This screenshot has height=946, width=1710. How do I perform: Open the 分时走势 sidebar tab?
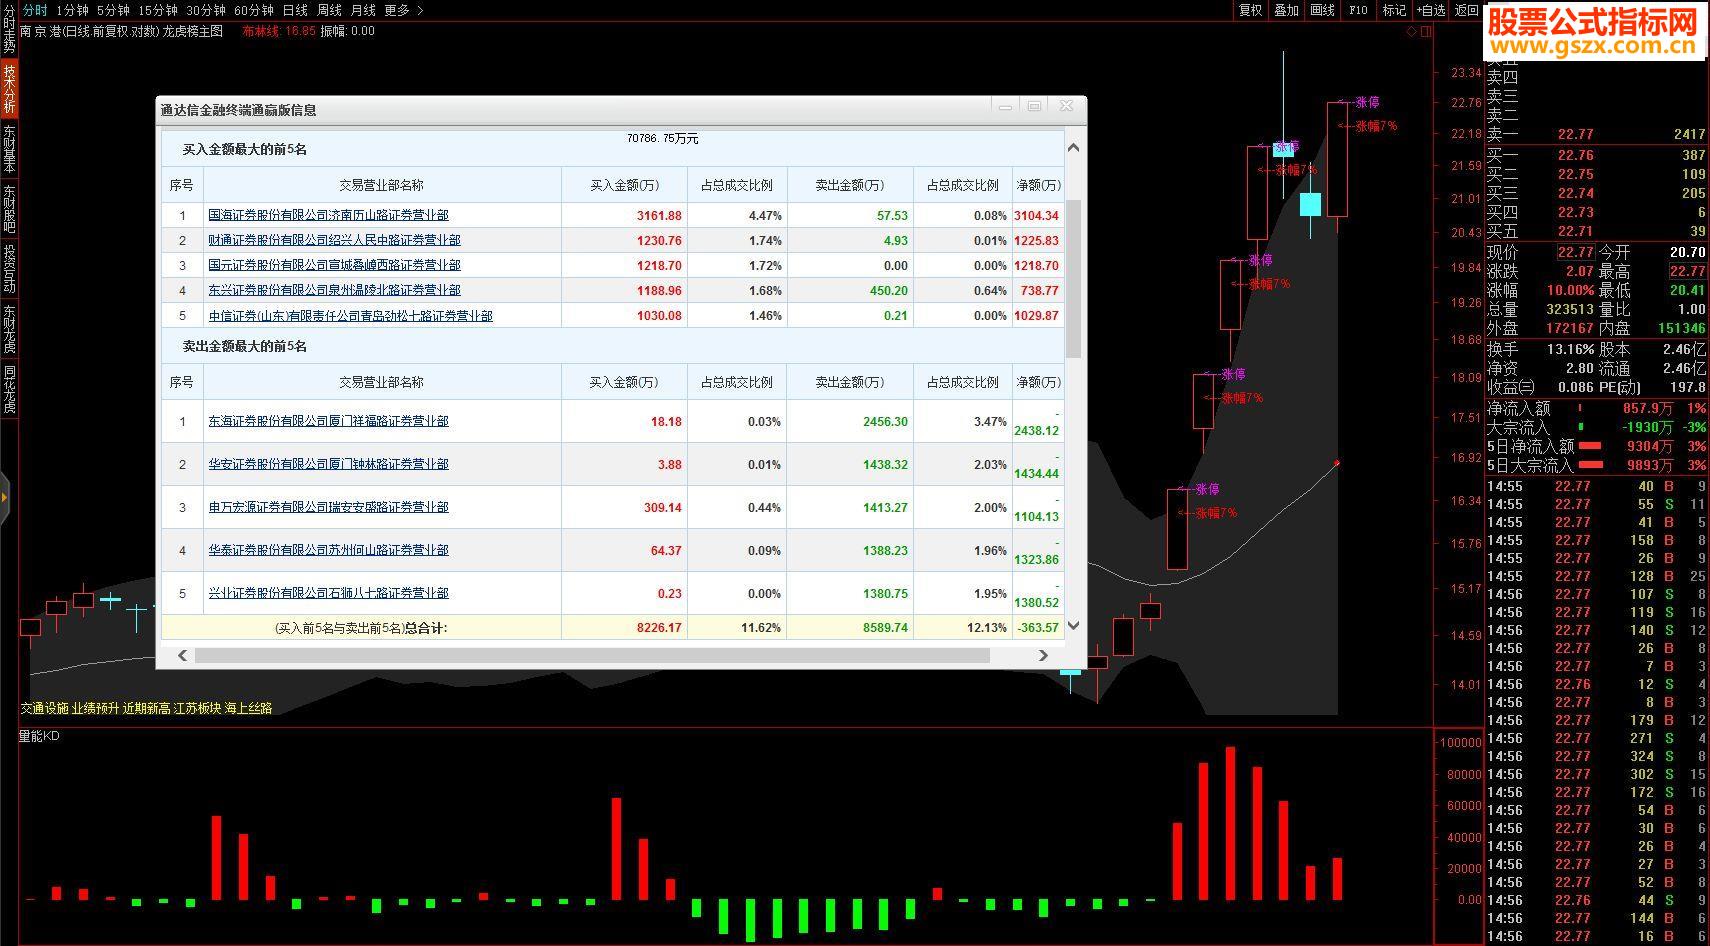coord(9,28)
